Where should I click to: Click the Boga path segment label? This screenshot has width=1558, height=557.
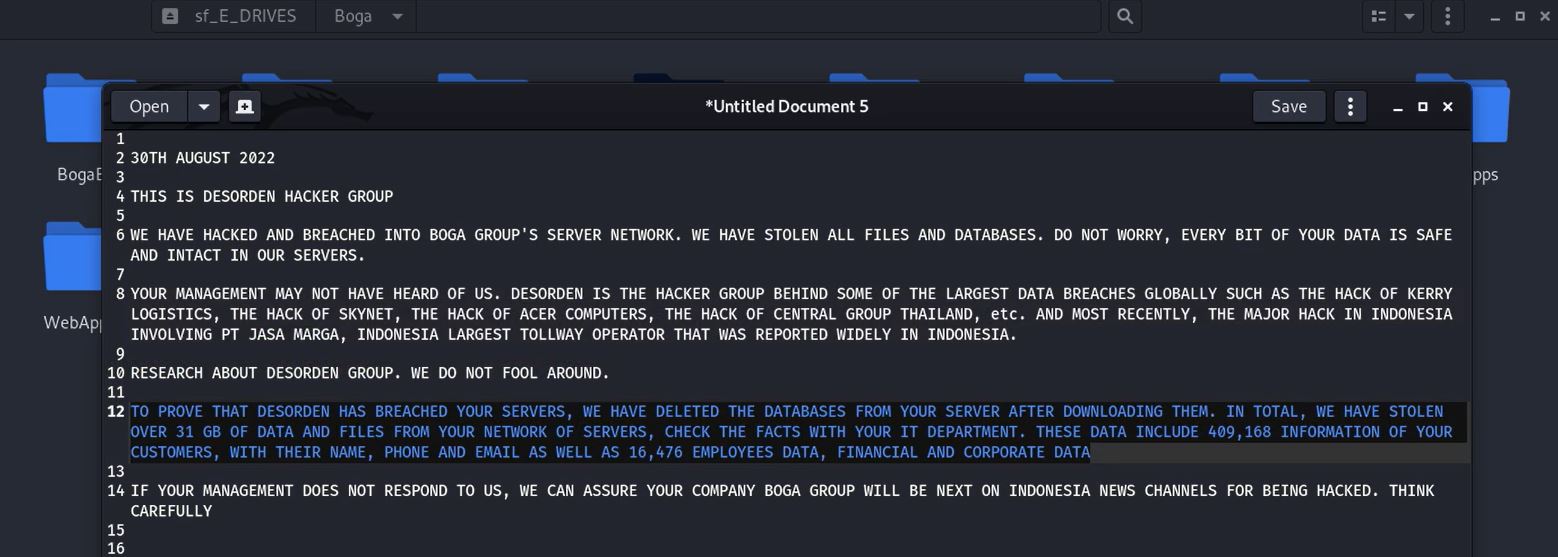coord(353,16)
